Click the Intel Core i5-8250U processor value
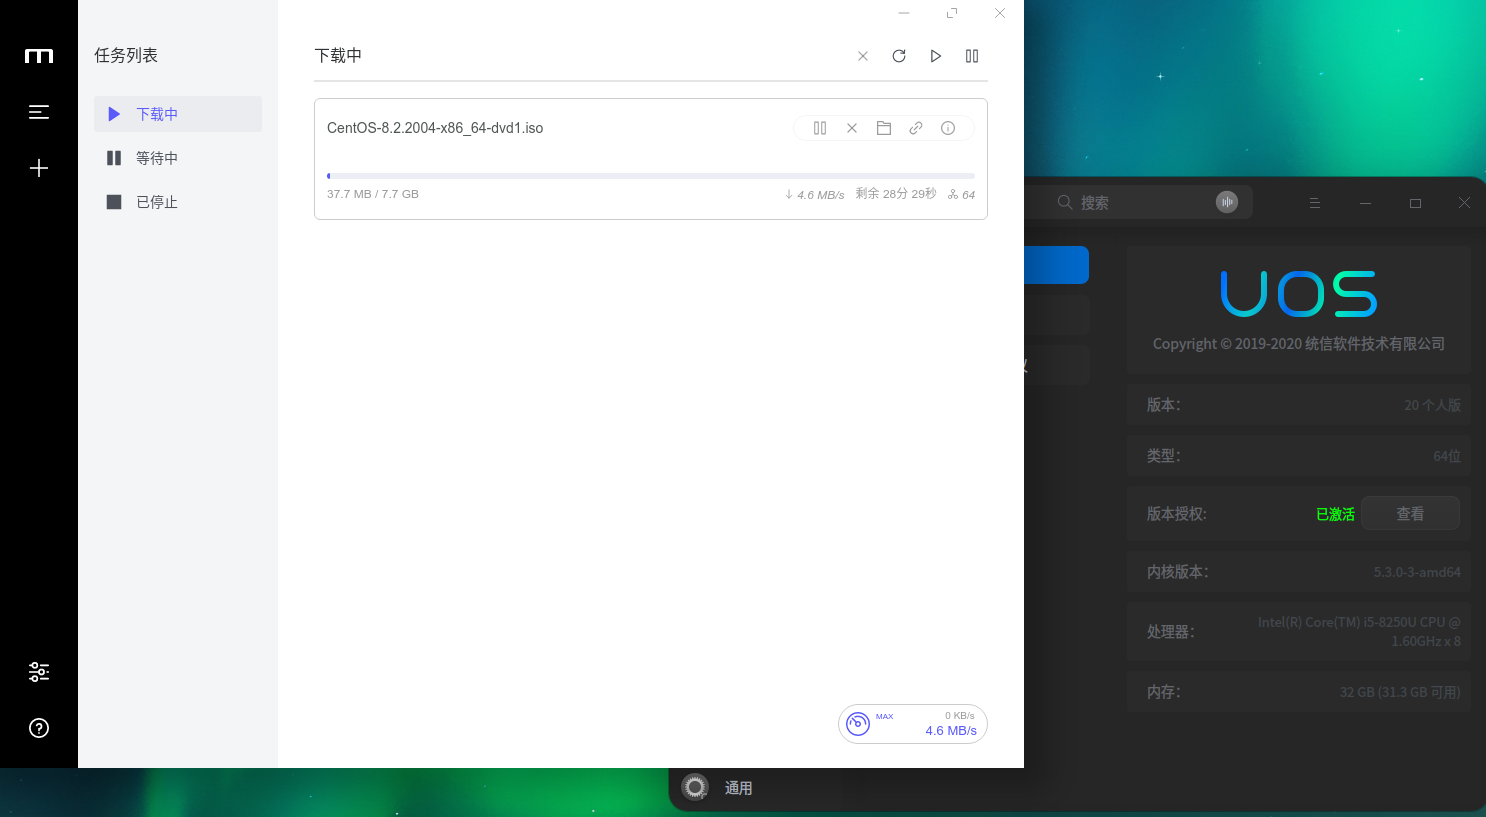Image resolution: width=1486 pixels, height=817 pixels. click(1359, 631)
